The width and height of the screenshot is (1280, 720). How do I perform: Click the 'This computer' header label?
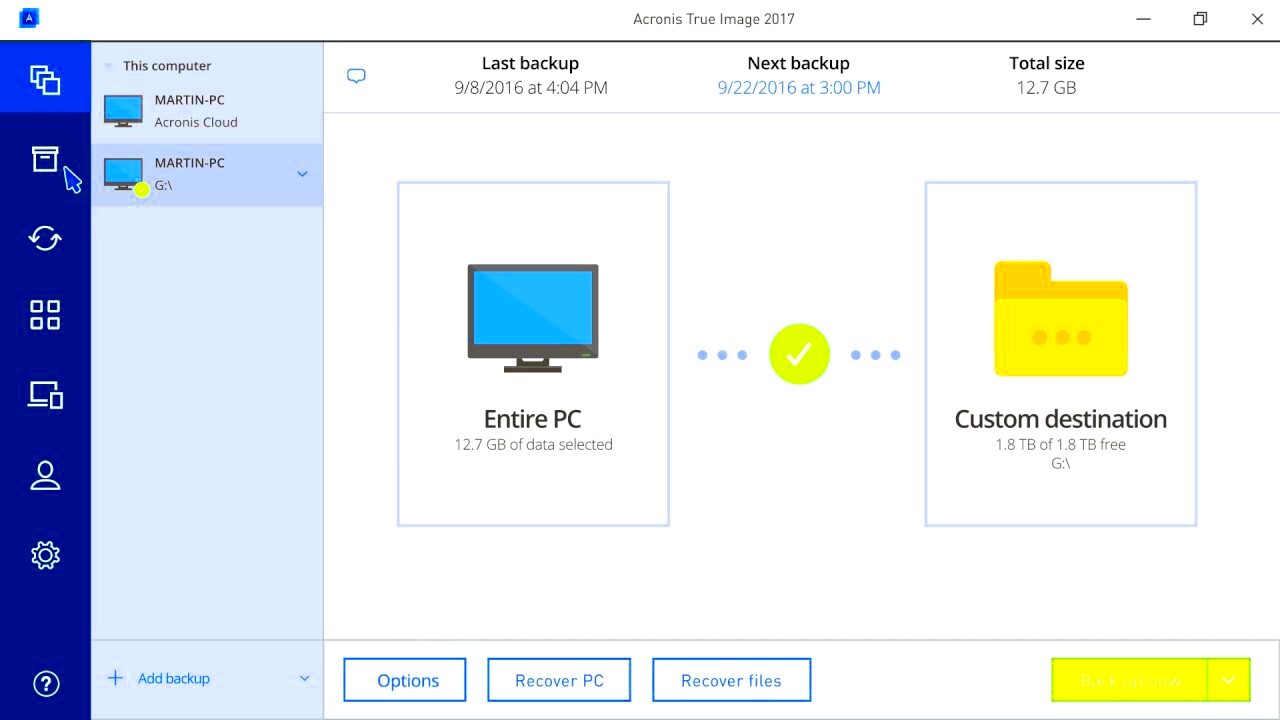[x=167, y=66]
